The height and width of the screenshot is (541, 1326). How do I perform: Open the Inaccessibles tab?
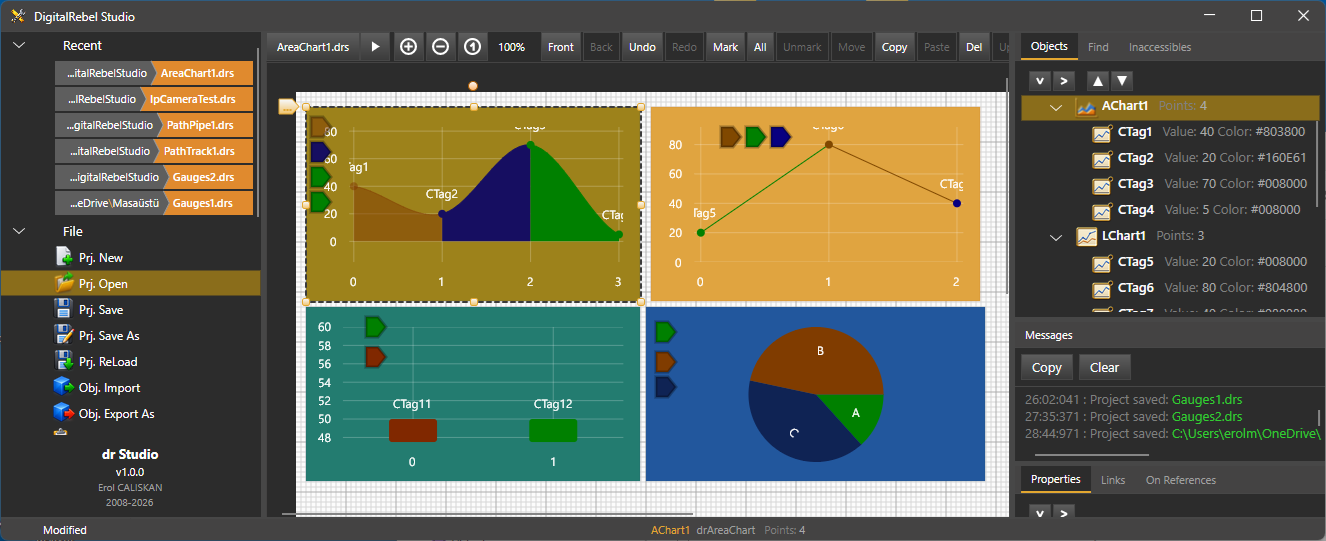tap(1160, 47)
